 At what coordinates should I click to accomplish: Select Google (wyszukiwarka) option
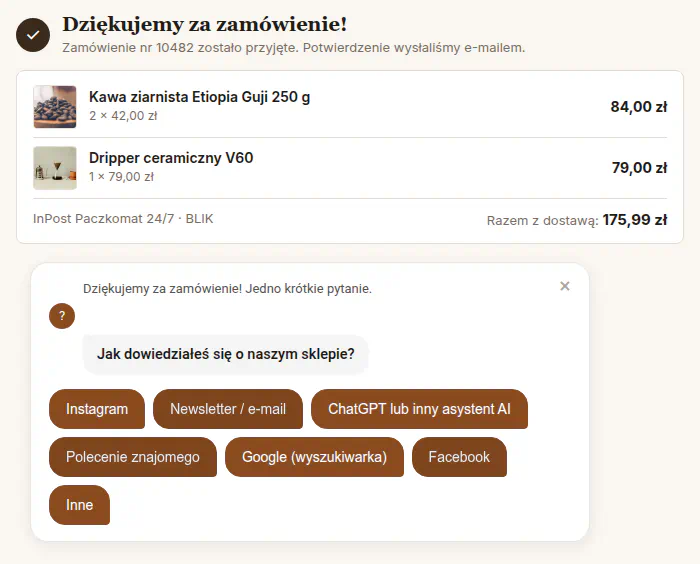tap(314, 457)
